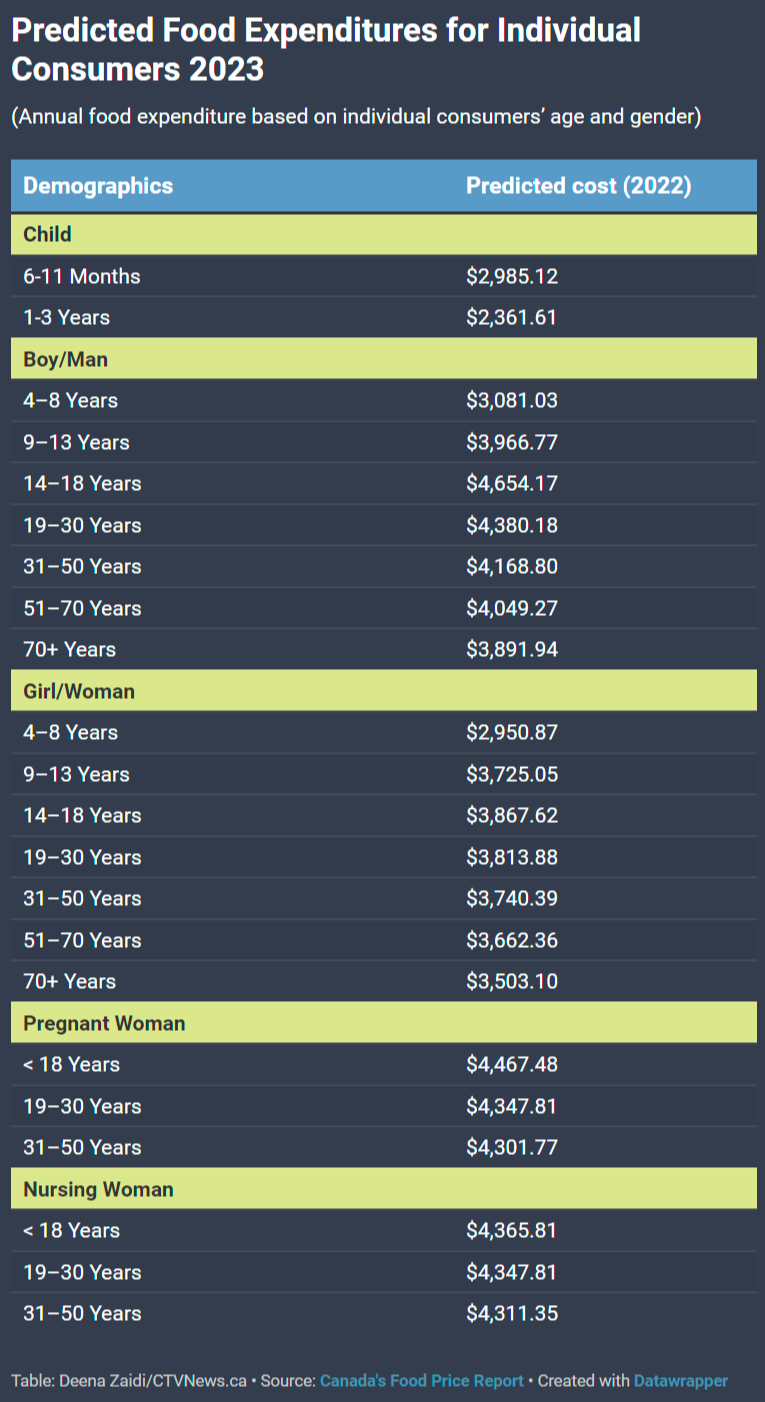Viewport: 765px width, 1402px height.
Task: Click the $4,467.48 cost value
Action: point(512,1065)
